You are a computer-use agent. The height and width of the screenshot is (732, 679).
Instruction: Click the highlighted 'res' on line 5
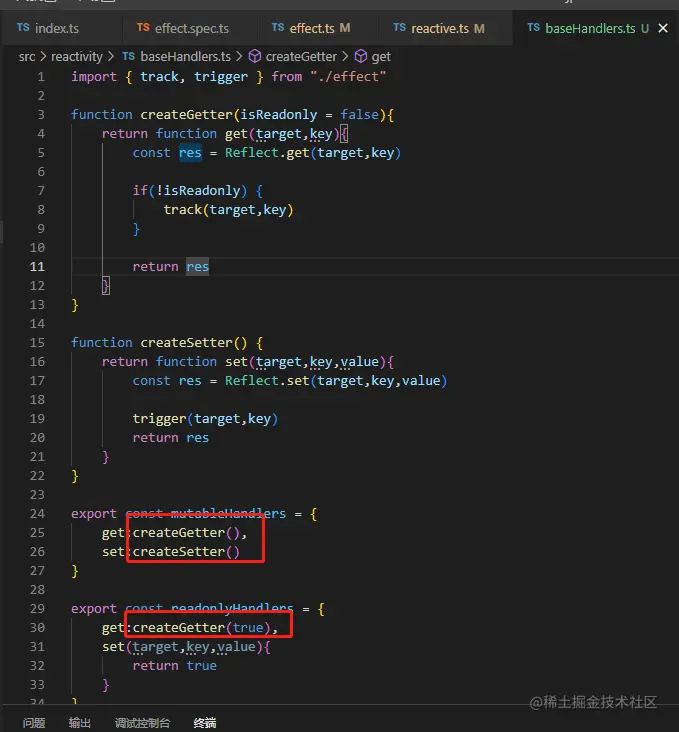[x=190, y=153]
